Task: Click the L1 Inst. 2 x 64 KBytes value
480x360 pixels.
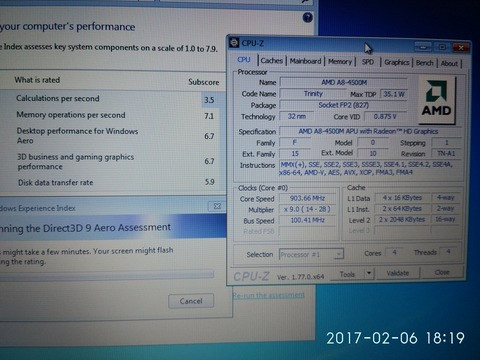Action: (x=402, y=209)
